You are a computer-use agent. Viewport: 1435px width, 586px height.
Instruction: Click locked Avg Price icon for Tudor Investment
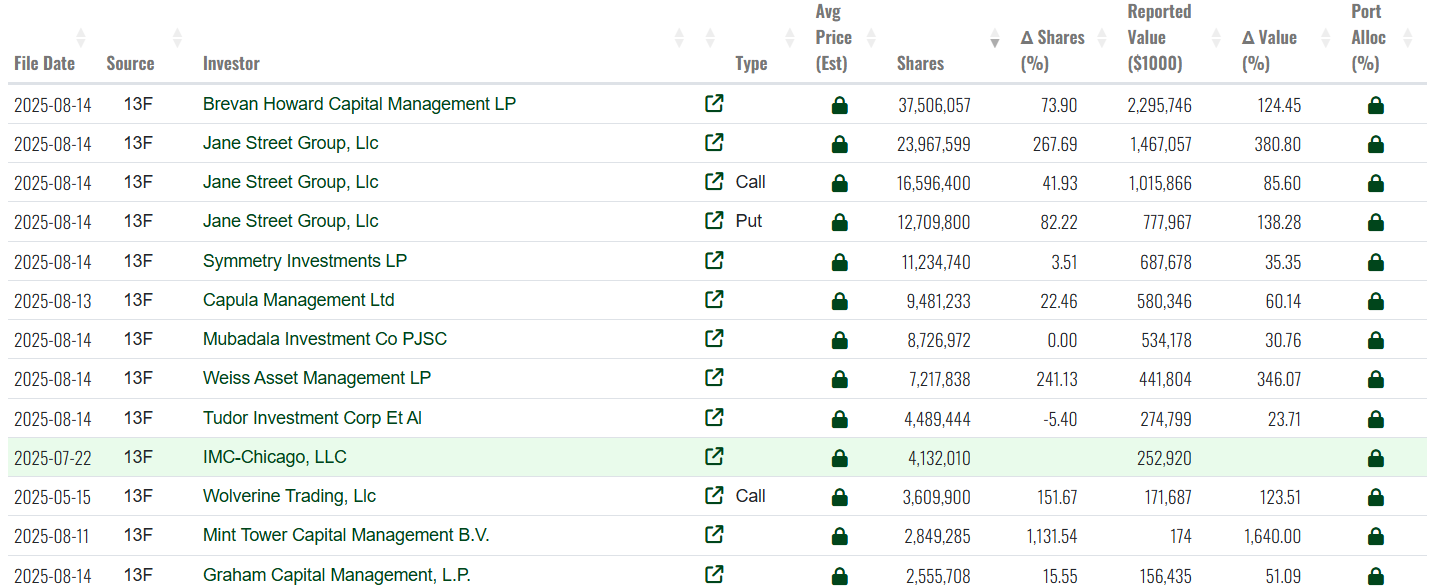pyautogui.click(x=840, y=418)
